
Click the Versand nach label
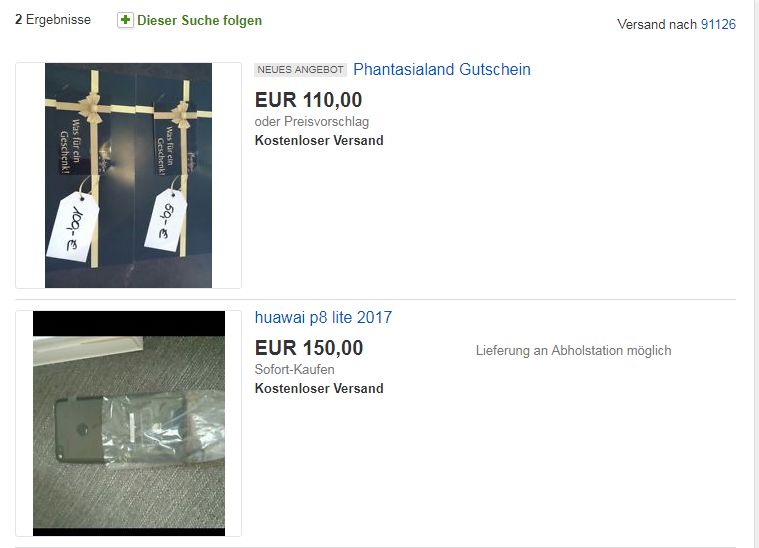pos(657,24)
